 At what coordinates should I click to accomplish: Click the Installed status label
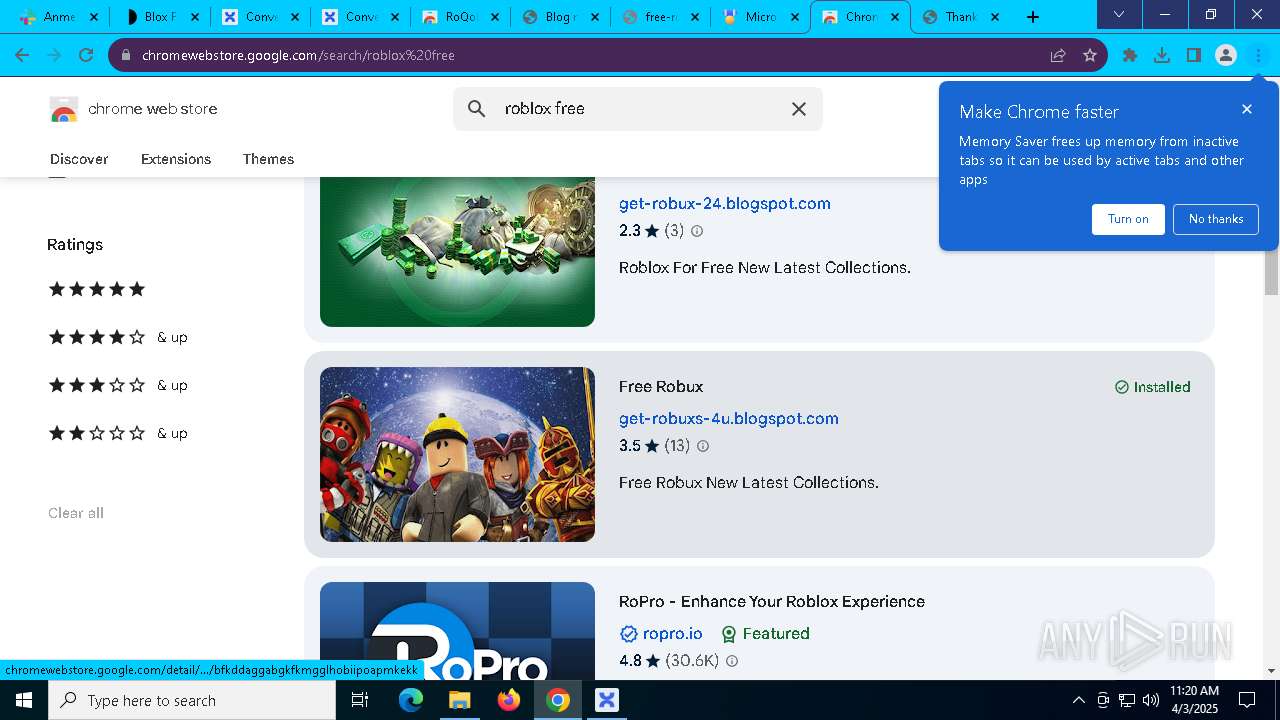click(x=1152, y=387)
